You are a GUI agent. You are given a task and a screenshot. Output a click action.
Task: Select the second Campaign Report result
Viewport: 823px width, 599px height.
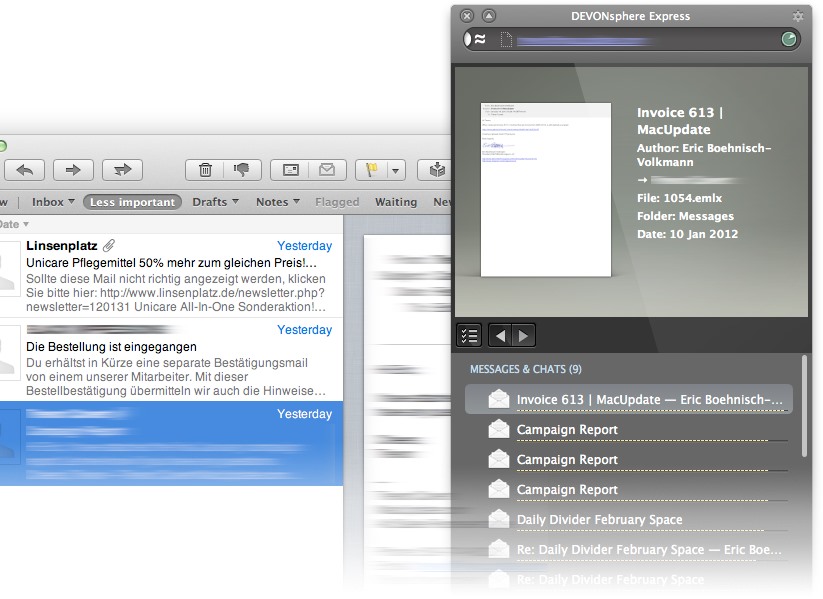[x=629, y=459]
